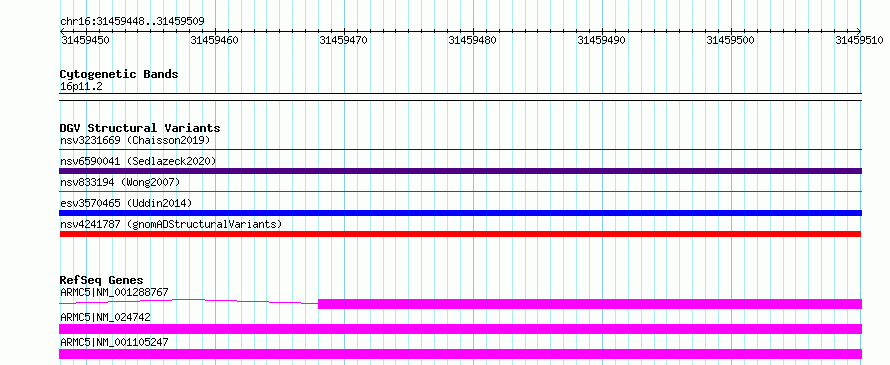Select ruler tick label 31459500
This screenshot has height=365, width=890.
click(x=730, y=40)
